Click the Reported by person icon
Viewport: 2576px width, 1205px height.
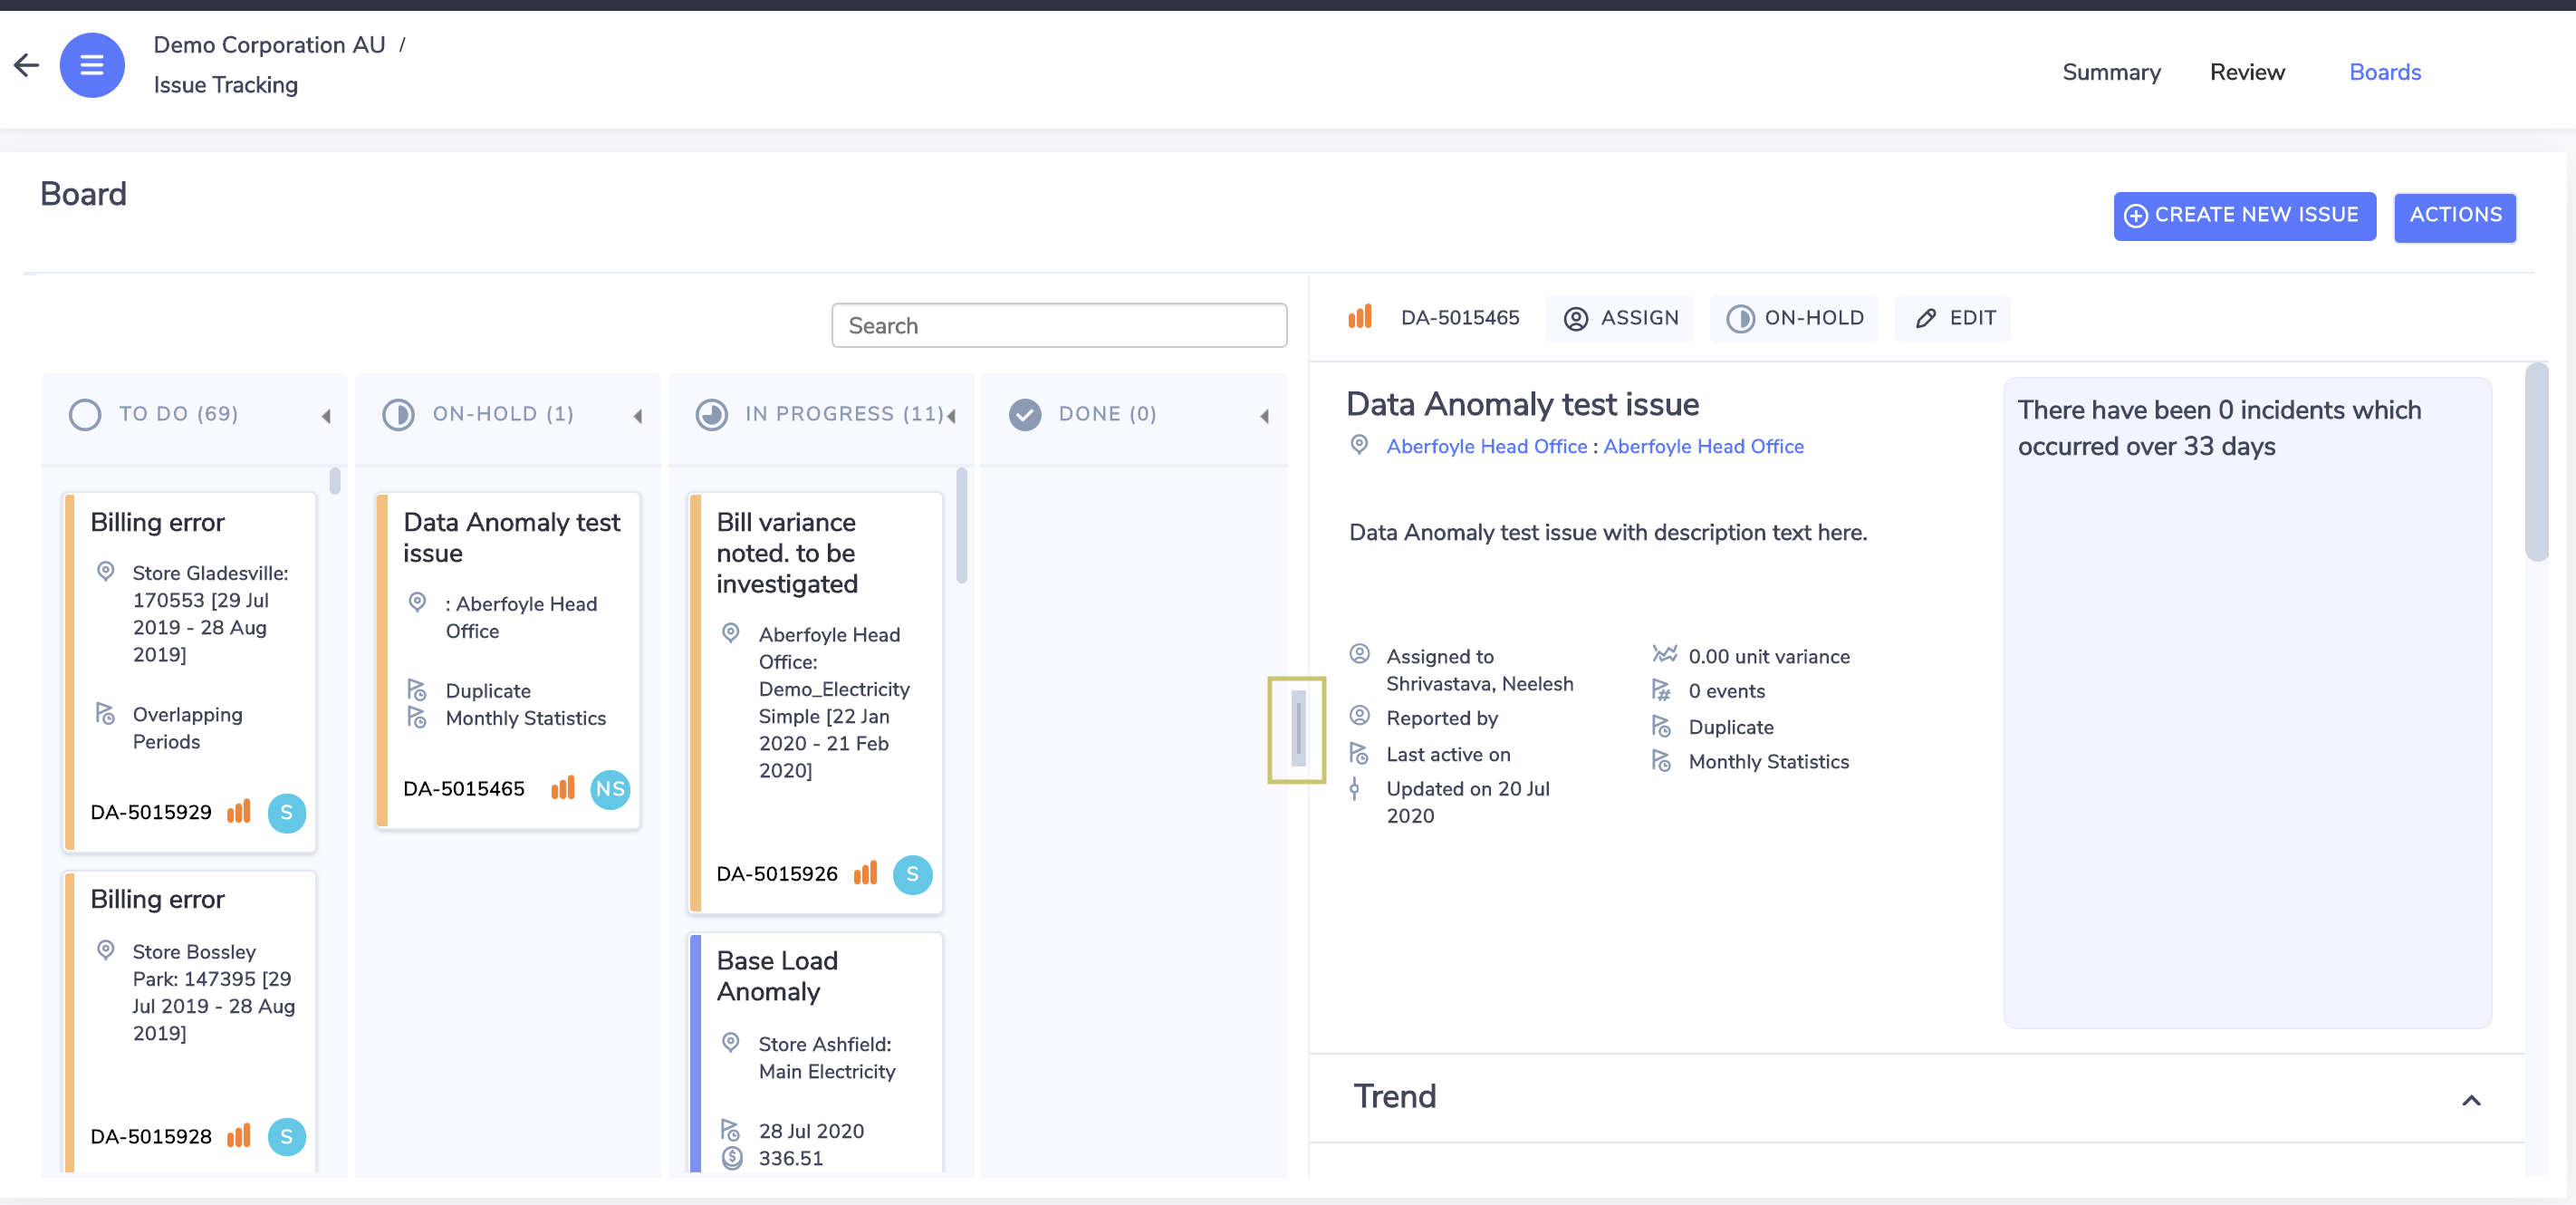click(x=1359, y=716)
